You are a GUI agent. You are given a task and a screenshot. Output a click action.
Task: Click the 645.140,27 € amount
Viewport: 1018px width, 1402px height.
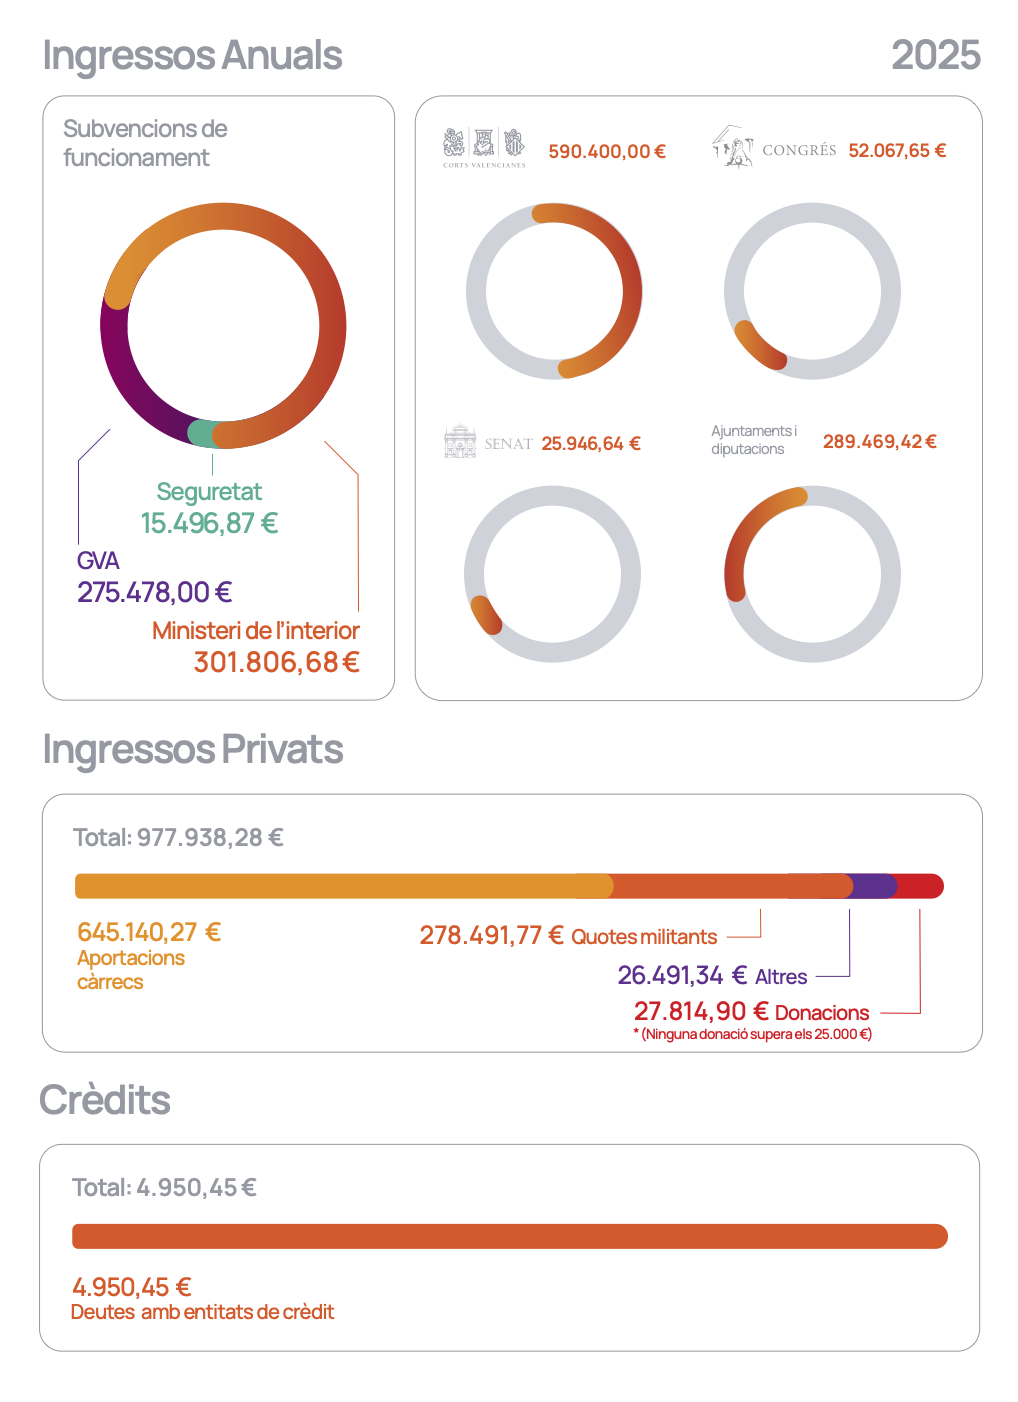point(149,932)
